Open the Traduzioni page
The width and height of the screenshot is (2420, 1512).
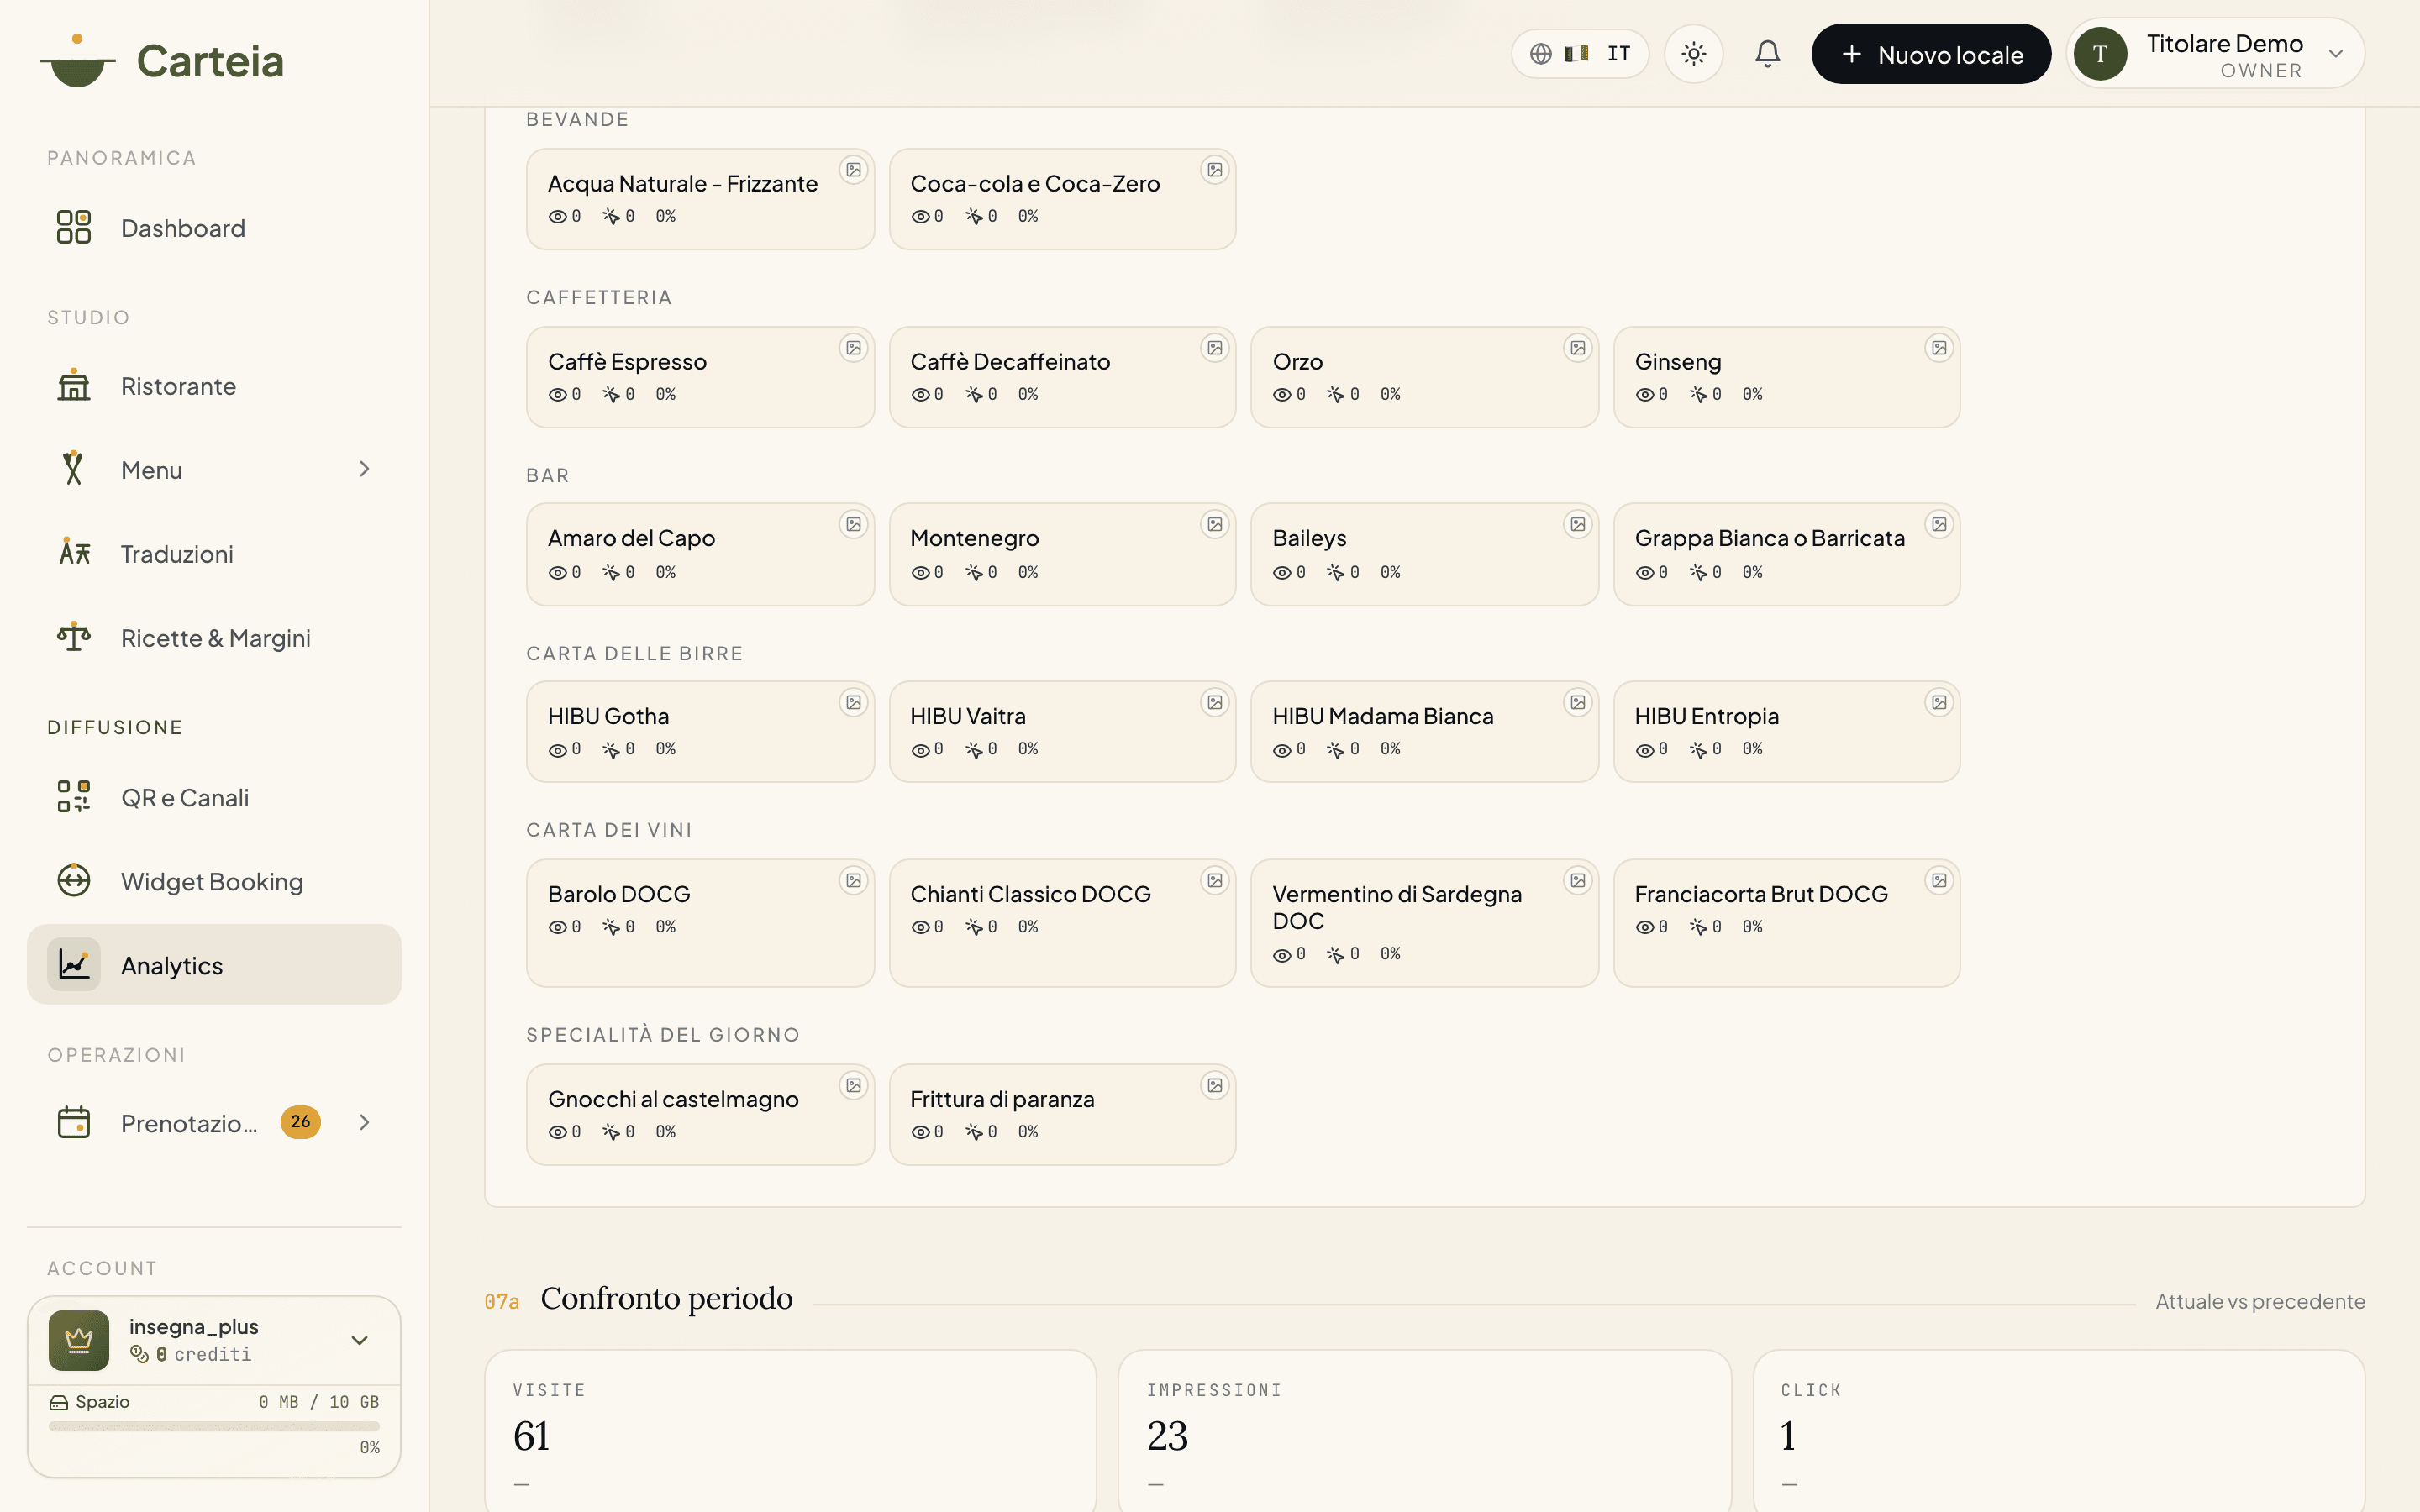click(214, 554)
